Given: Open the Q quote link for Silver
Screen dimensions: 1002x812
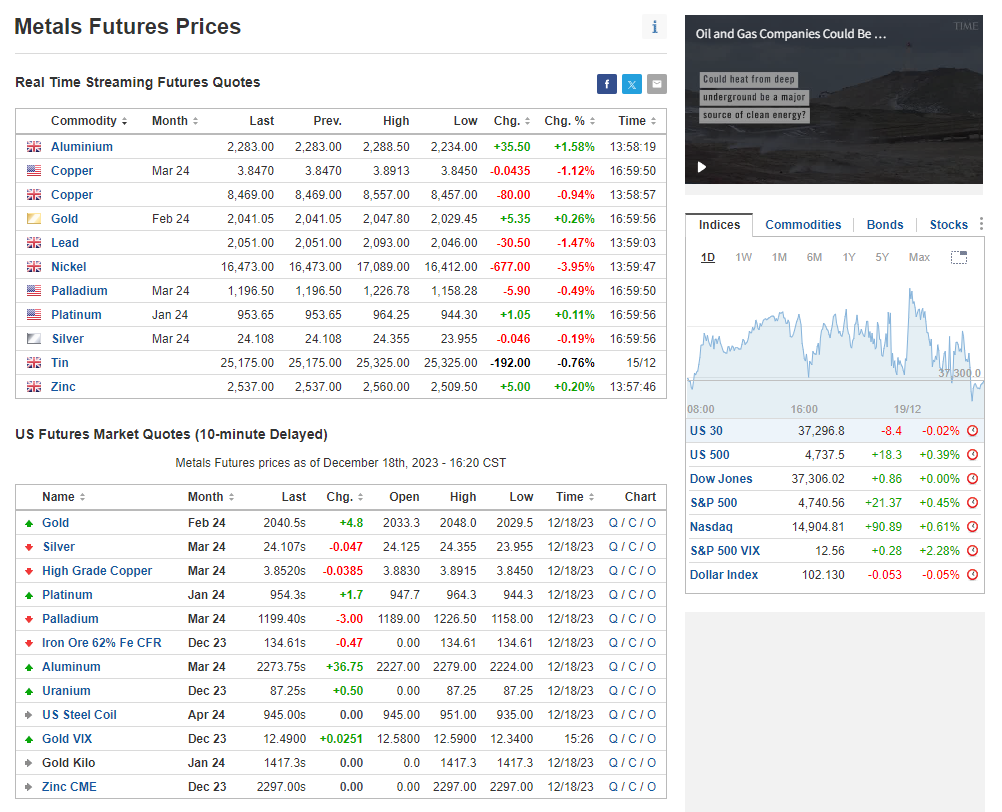Looking at the screenshot, I should tap(613, 547).
